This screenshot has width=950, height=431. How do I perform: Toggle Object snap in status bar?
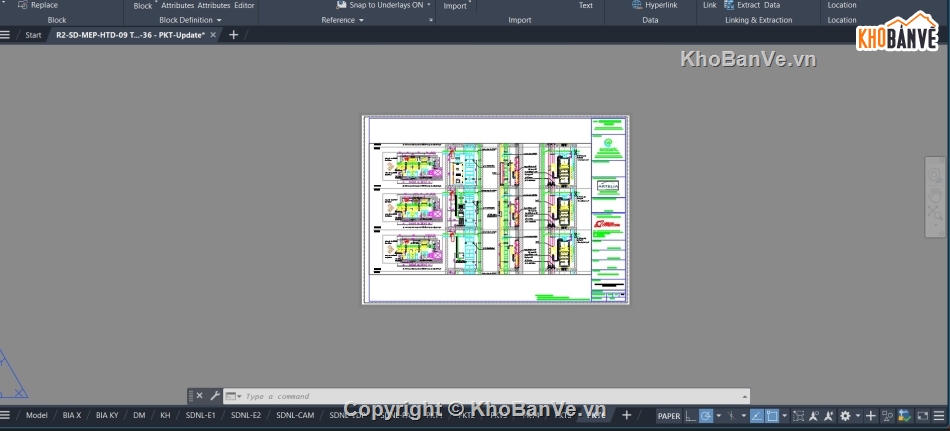pos(772,416)
